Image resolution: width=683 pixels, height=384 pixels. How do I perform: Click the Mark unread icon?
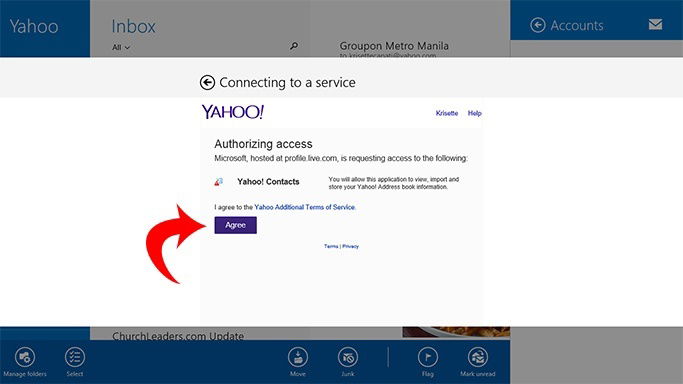pos(478,357)
